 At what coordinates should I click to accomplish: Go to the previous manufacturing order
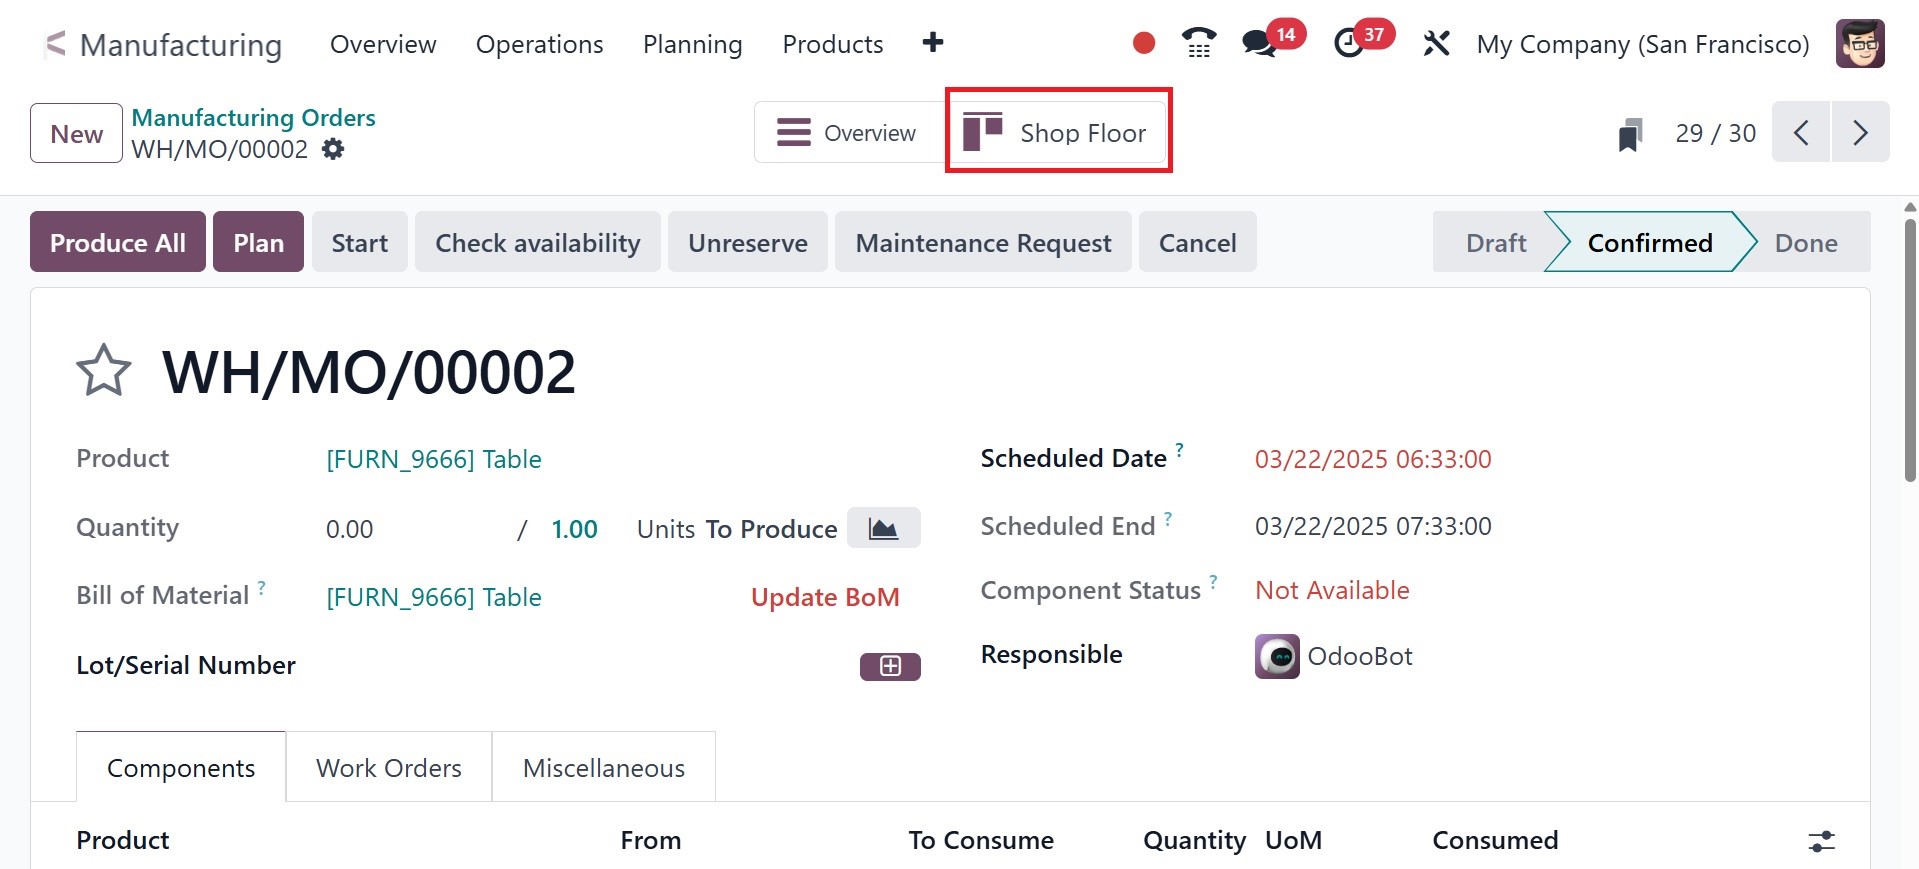click(x=1801, y=132)
